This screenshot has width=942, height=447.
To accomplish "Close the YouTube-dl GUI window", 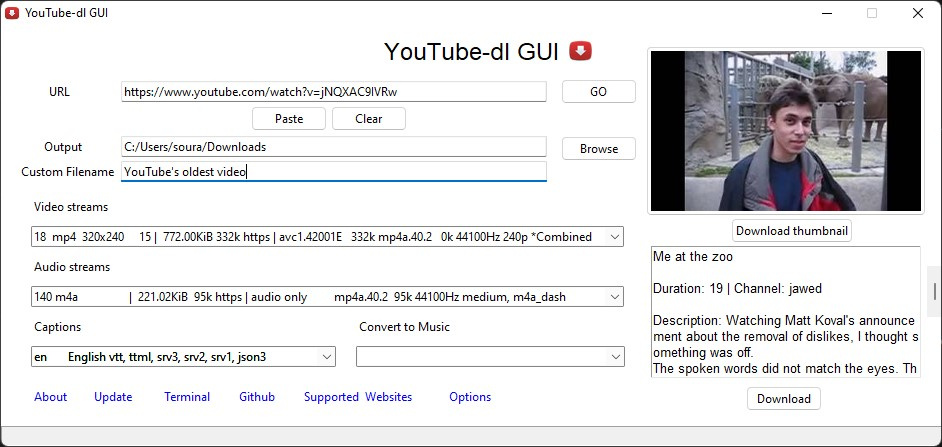I will coord(917,13).
